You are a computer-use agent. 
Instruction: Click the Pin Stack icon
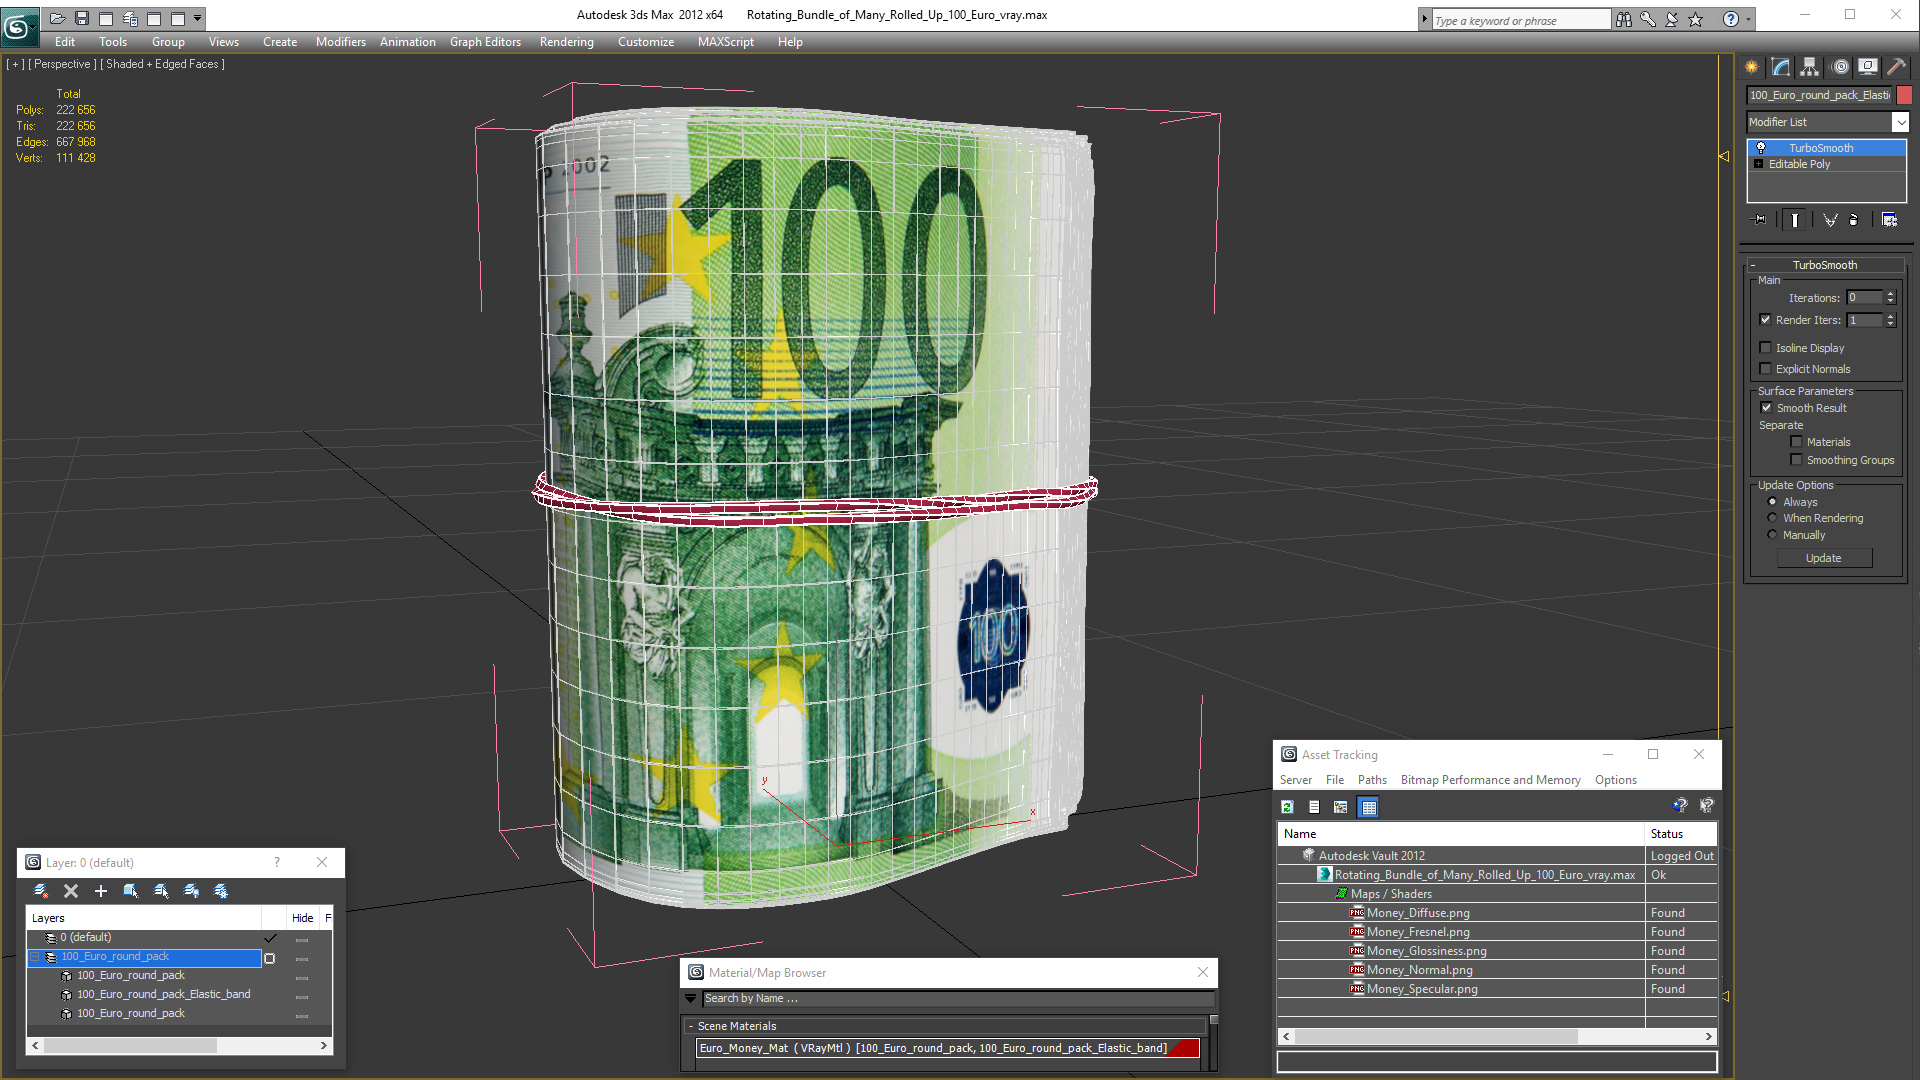pos(1760,220)
